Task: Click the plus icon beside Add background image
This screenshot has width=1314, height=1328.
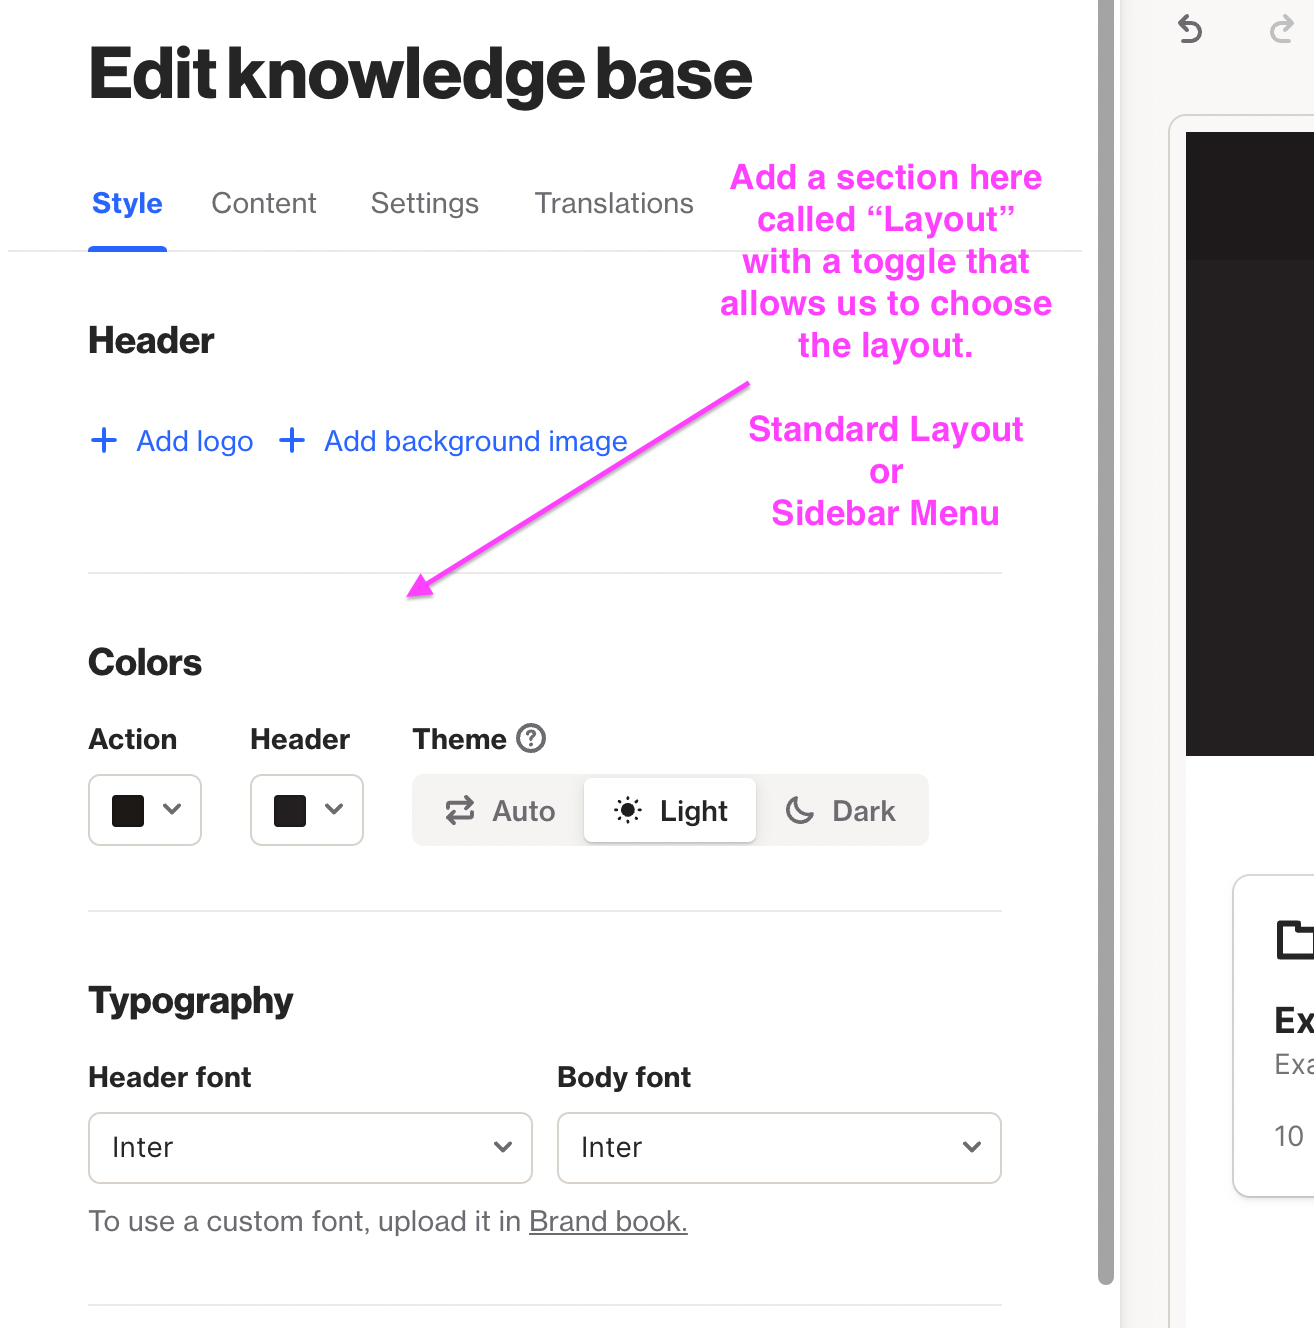Action: [292, 440]
